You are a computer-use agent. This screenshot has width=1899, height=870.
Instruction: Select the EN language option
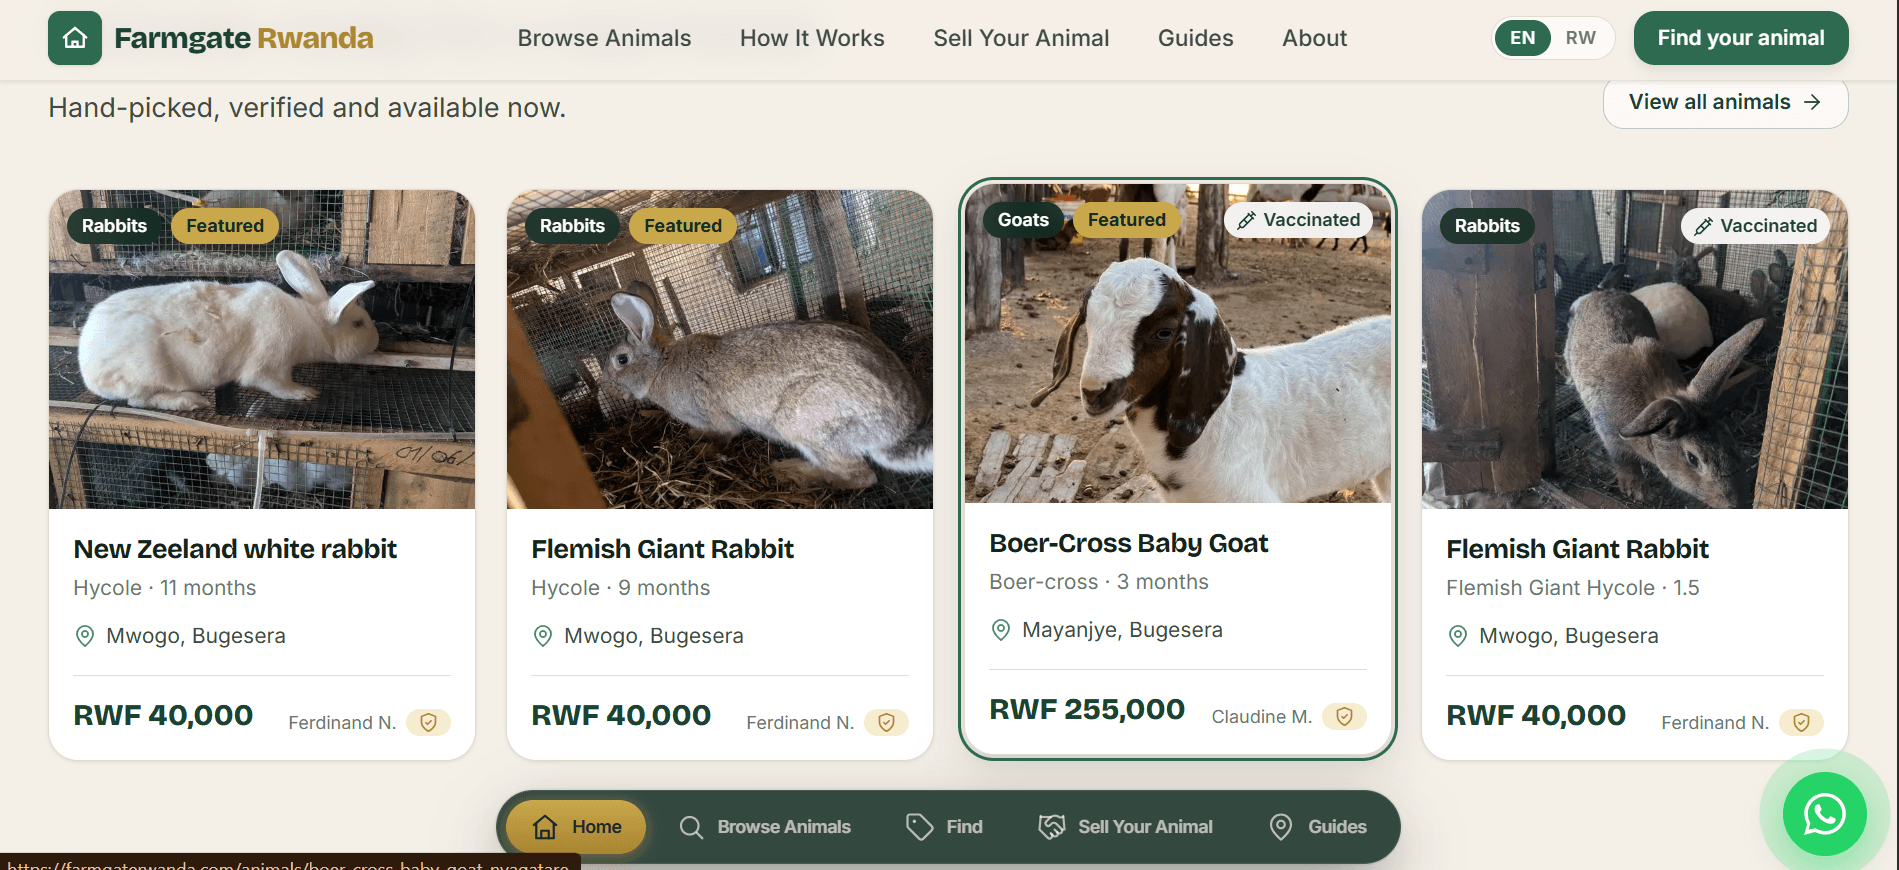click(1523, 38)
